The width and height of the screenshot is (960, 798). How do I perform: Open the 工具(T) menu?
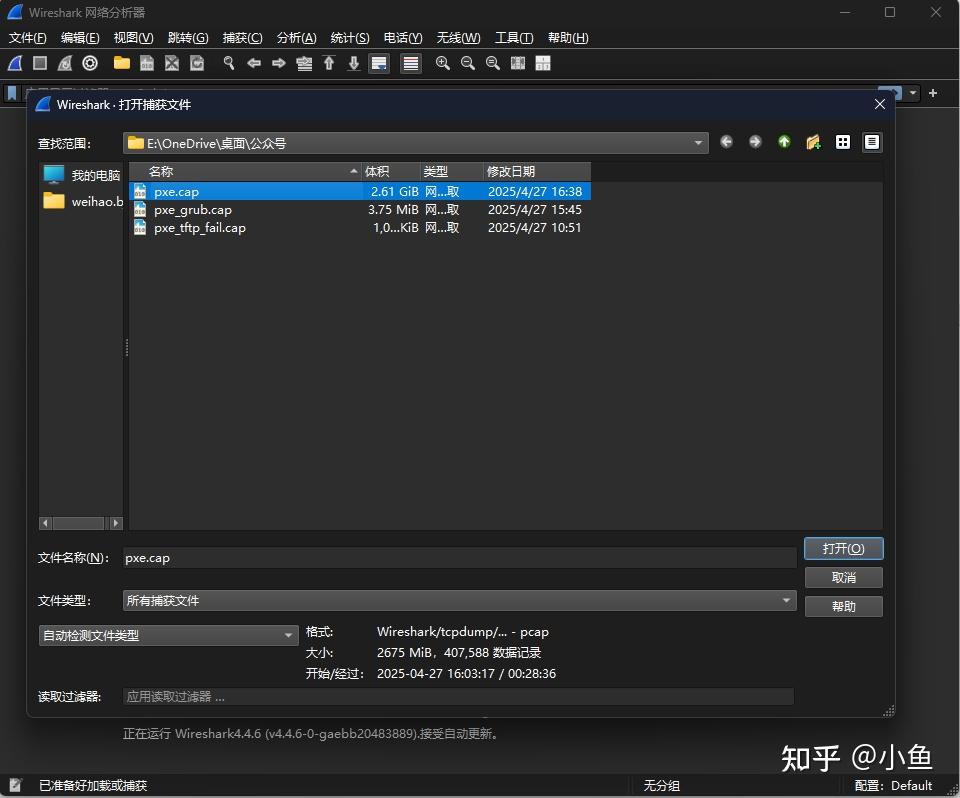click(x=514, y=38)
